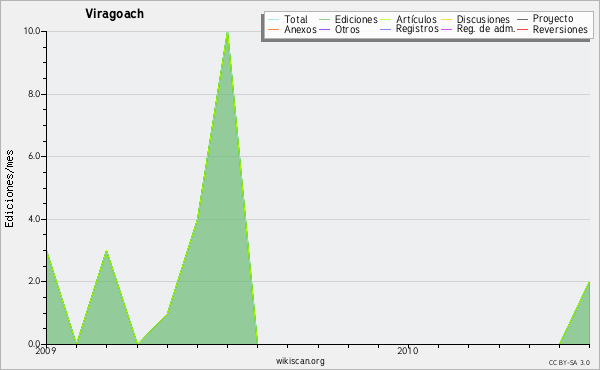Click the Anexos orange legend line
The height and width of the screenshot is (370, 600).
tap(274, 29)
